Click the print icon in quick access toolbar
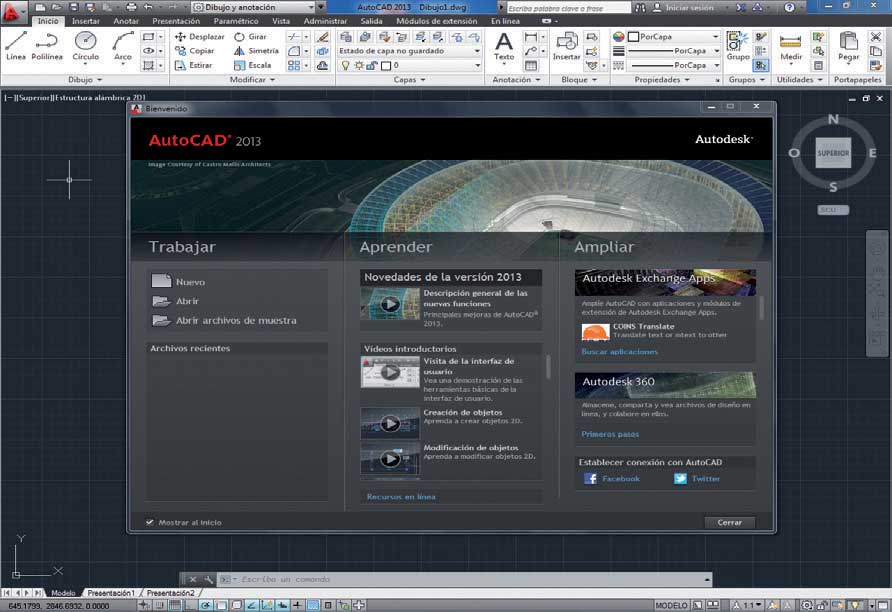 [x=131, y=7]
